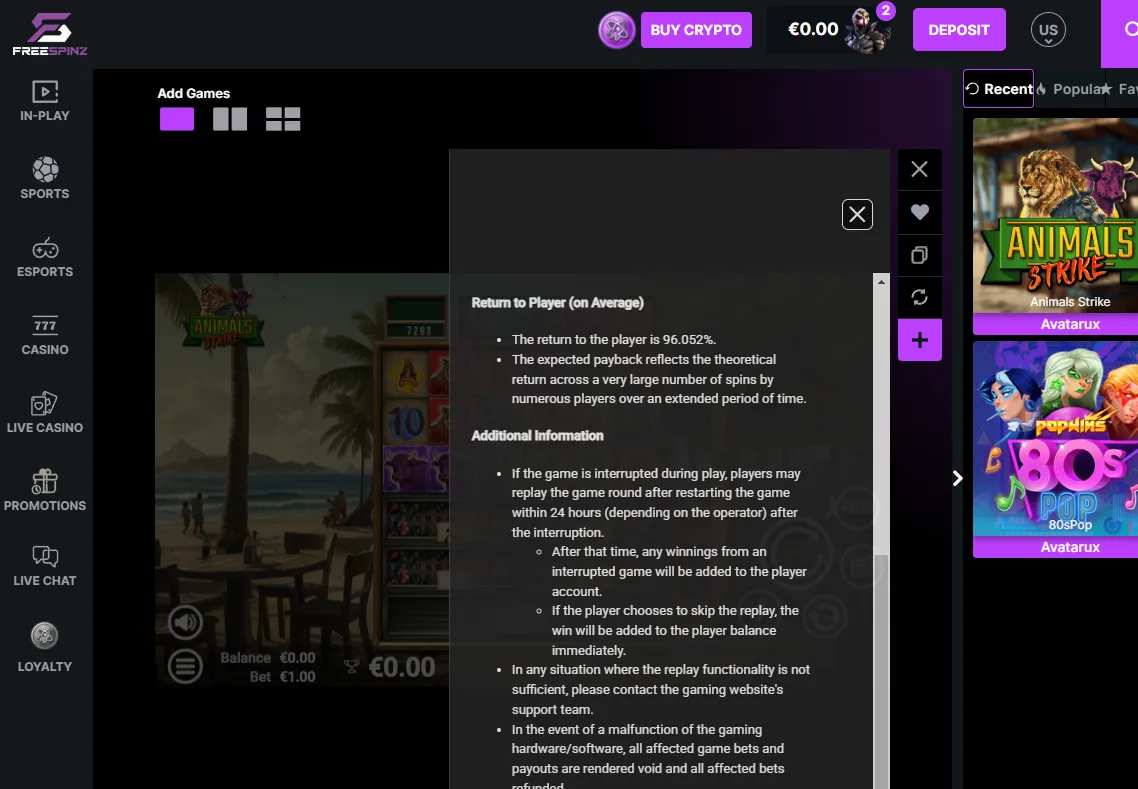Open the Casino 777 section
This screenshot has height=789, width=1138.
pyautogui.click(x=45, y=335)
